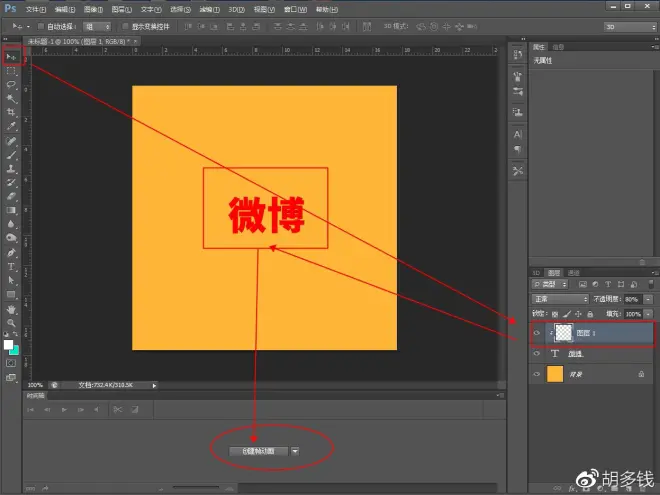Select the Move tool in the toolbox
Viewport: 660px width, 495px height.
(x=11, y=56)
